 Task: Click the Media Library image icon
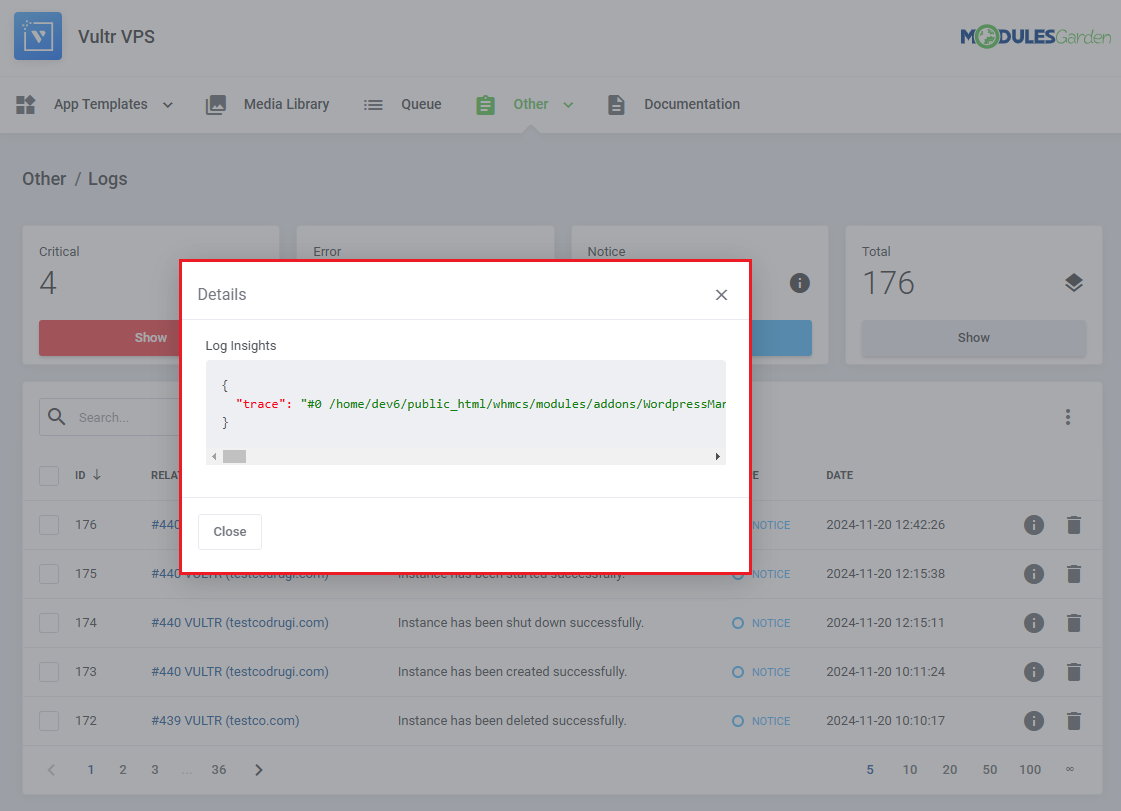click(216, 104)
